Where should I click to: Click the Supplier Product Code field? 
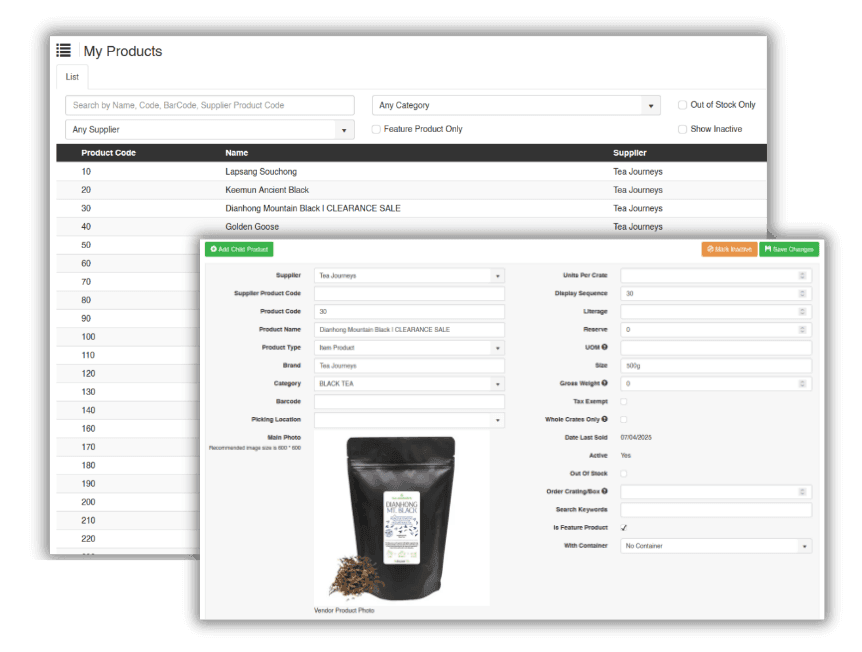click(409, 294)
